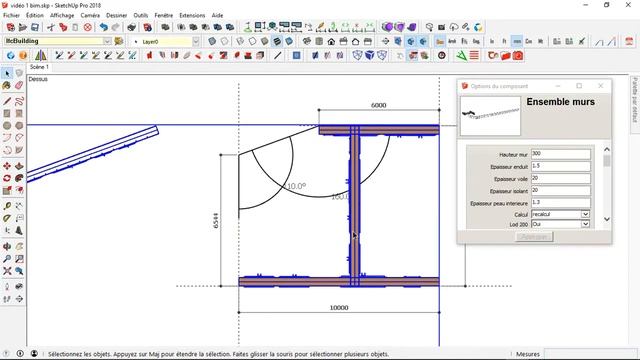Click the Ensemble murs component thumbnail

[490, 116]
